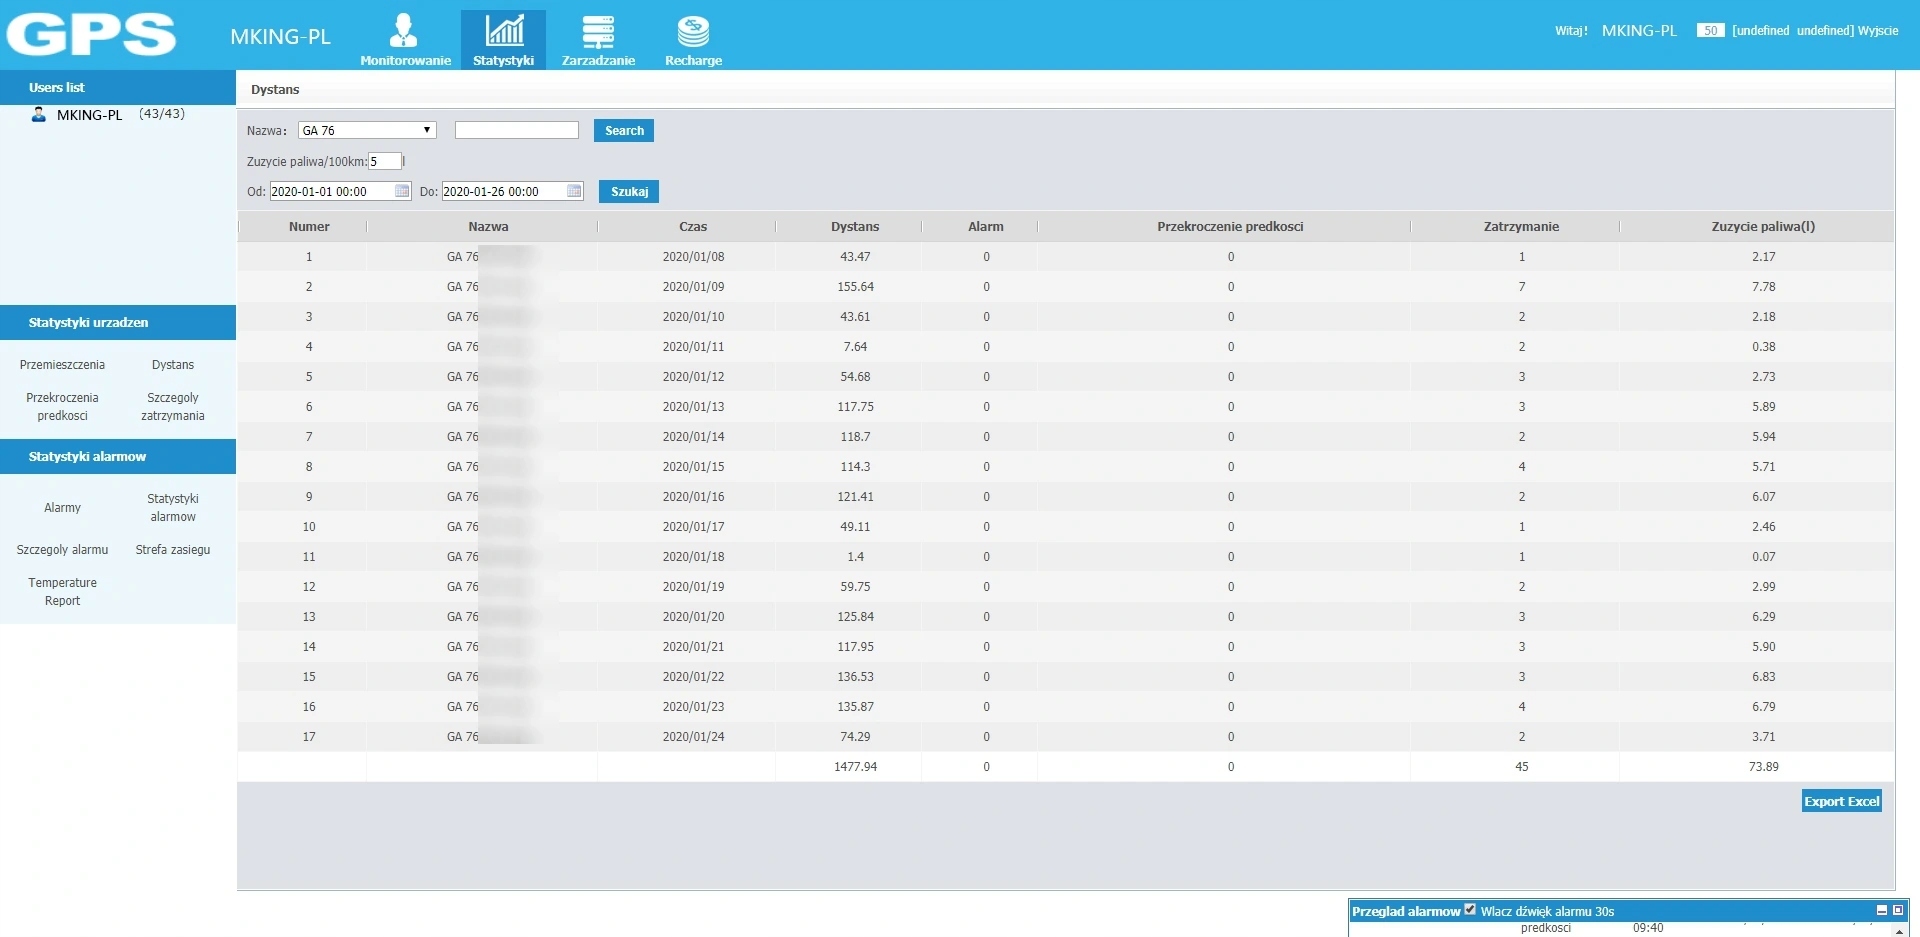Focus the Zuzycie paliwa/100km field
This screenshot has height=937, width=1920.
[x=385, y=161]
